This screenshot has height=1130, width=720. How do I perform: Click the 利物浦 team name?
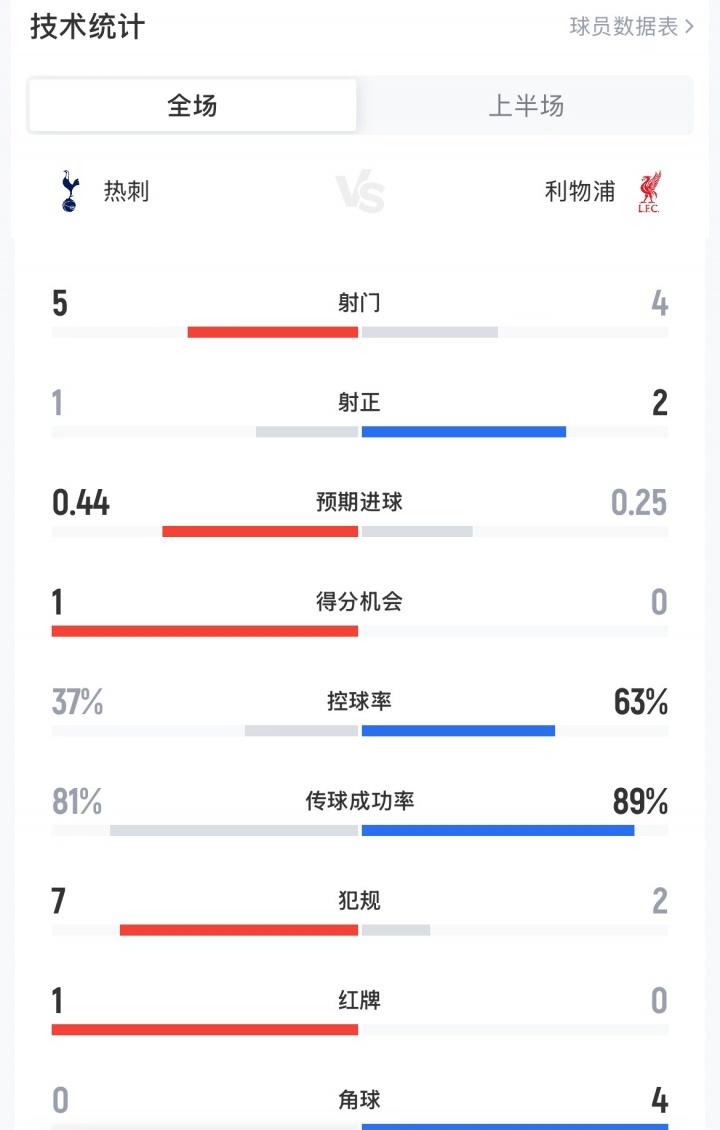tap(580, 191)
